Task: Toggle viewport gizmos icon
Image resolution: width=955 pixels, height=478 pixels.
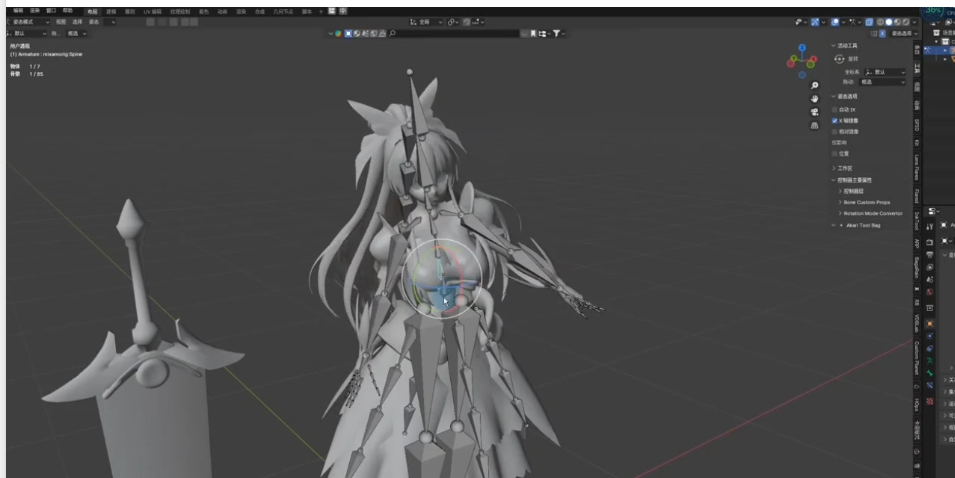Action: pyautogui.click(x=815, y=22)
